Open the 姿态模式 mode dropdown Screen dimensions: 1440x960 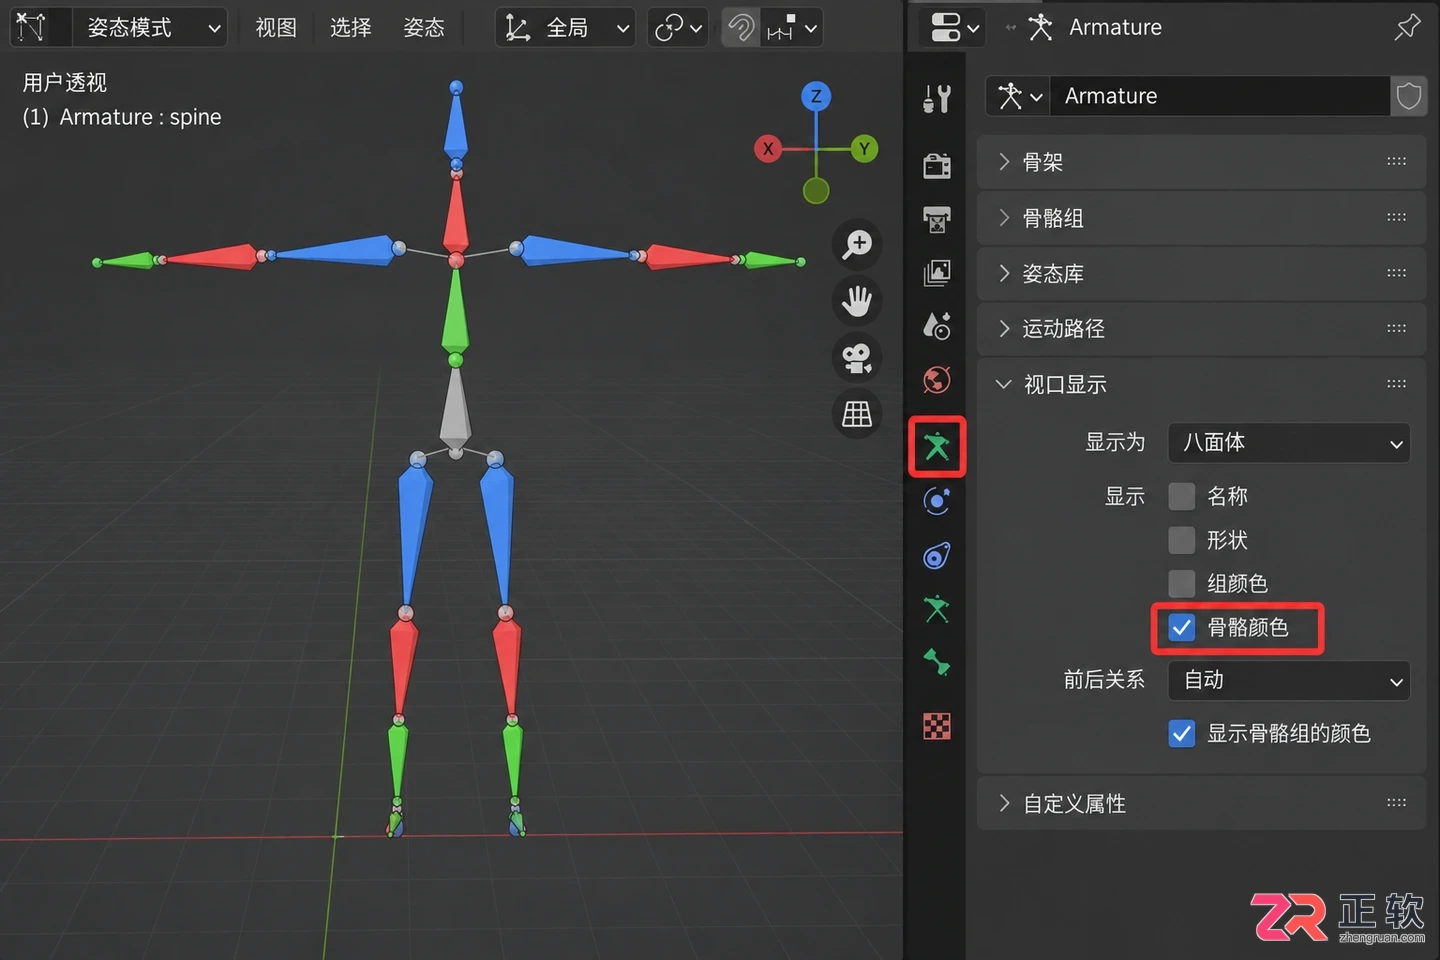(149, 28)
